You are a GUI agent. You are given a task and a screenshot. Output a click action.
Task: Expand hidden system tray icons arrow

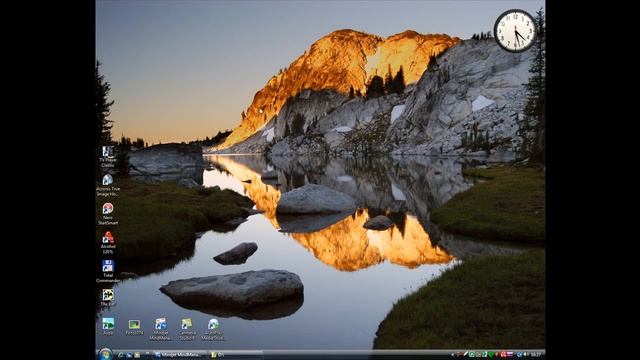tap(452, 355)
